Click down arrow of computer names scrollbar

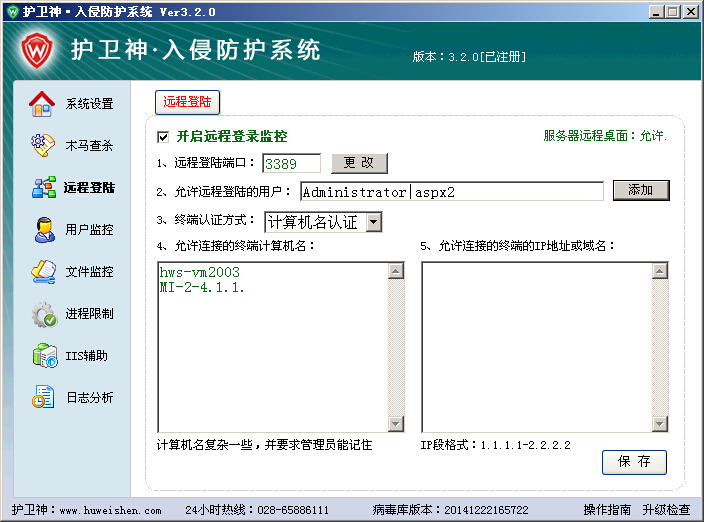click(x=396, y=424)
